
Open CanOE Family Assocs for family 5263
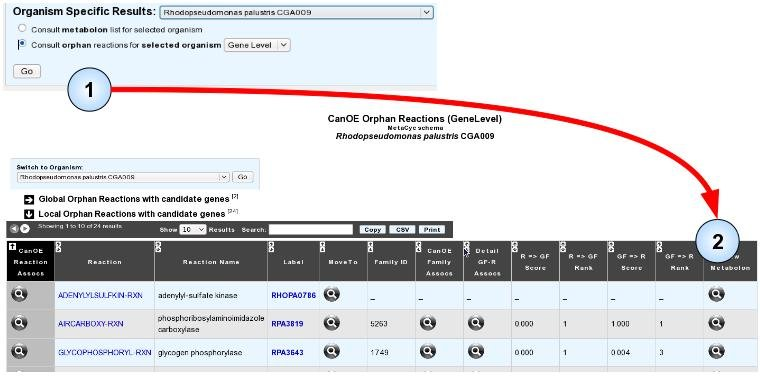428,323
